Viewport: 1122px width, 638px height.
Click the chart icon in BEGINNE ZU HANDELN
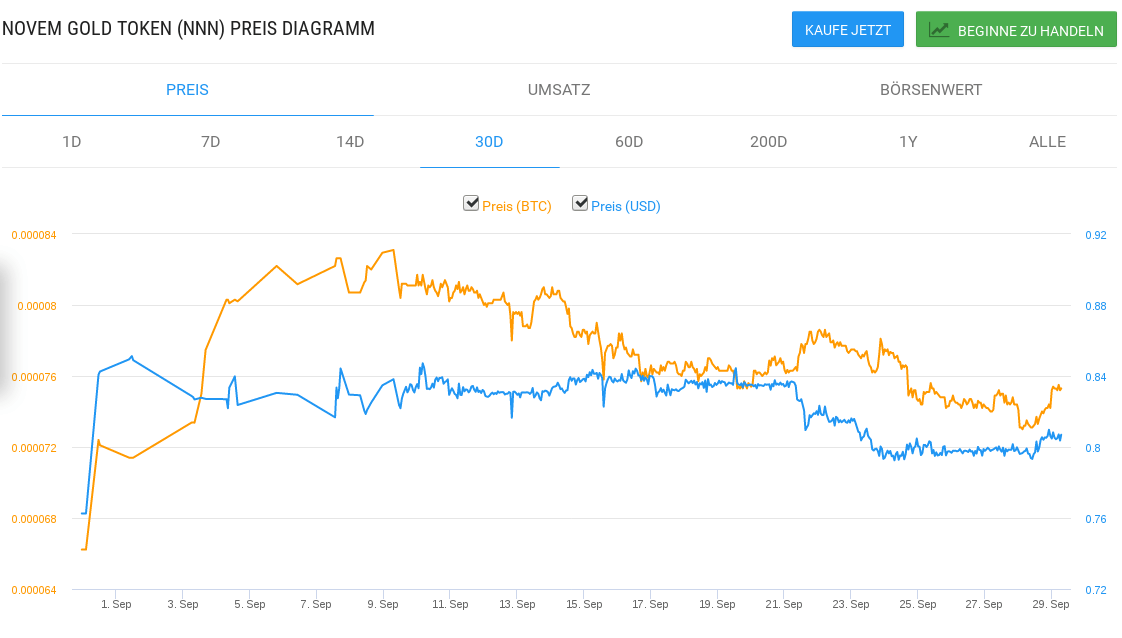click(938, 30)
